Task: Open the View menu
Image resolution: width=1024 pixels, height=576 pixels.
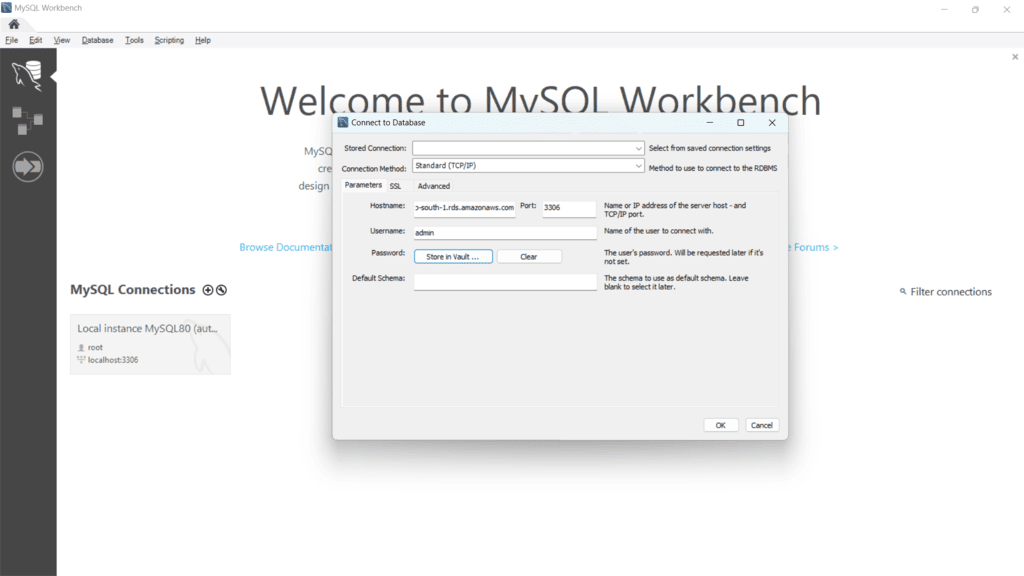Action: (61, 40)
